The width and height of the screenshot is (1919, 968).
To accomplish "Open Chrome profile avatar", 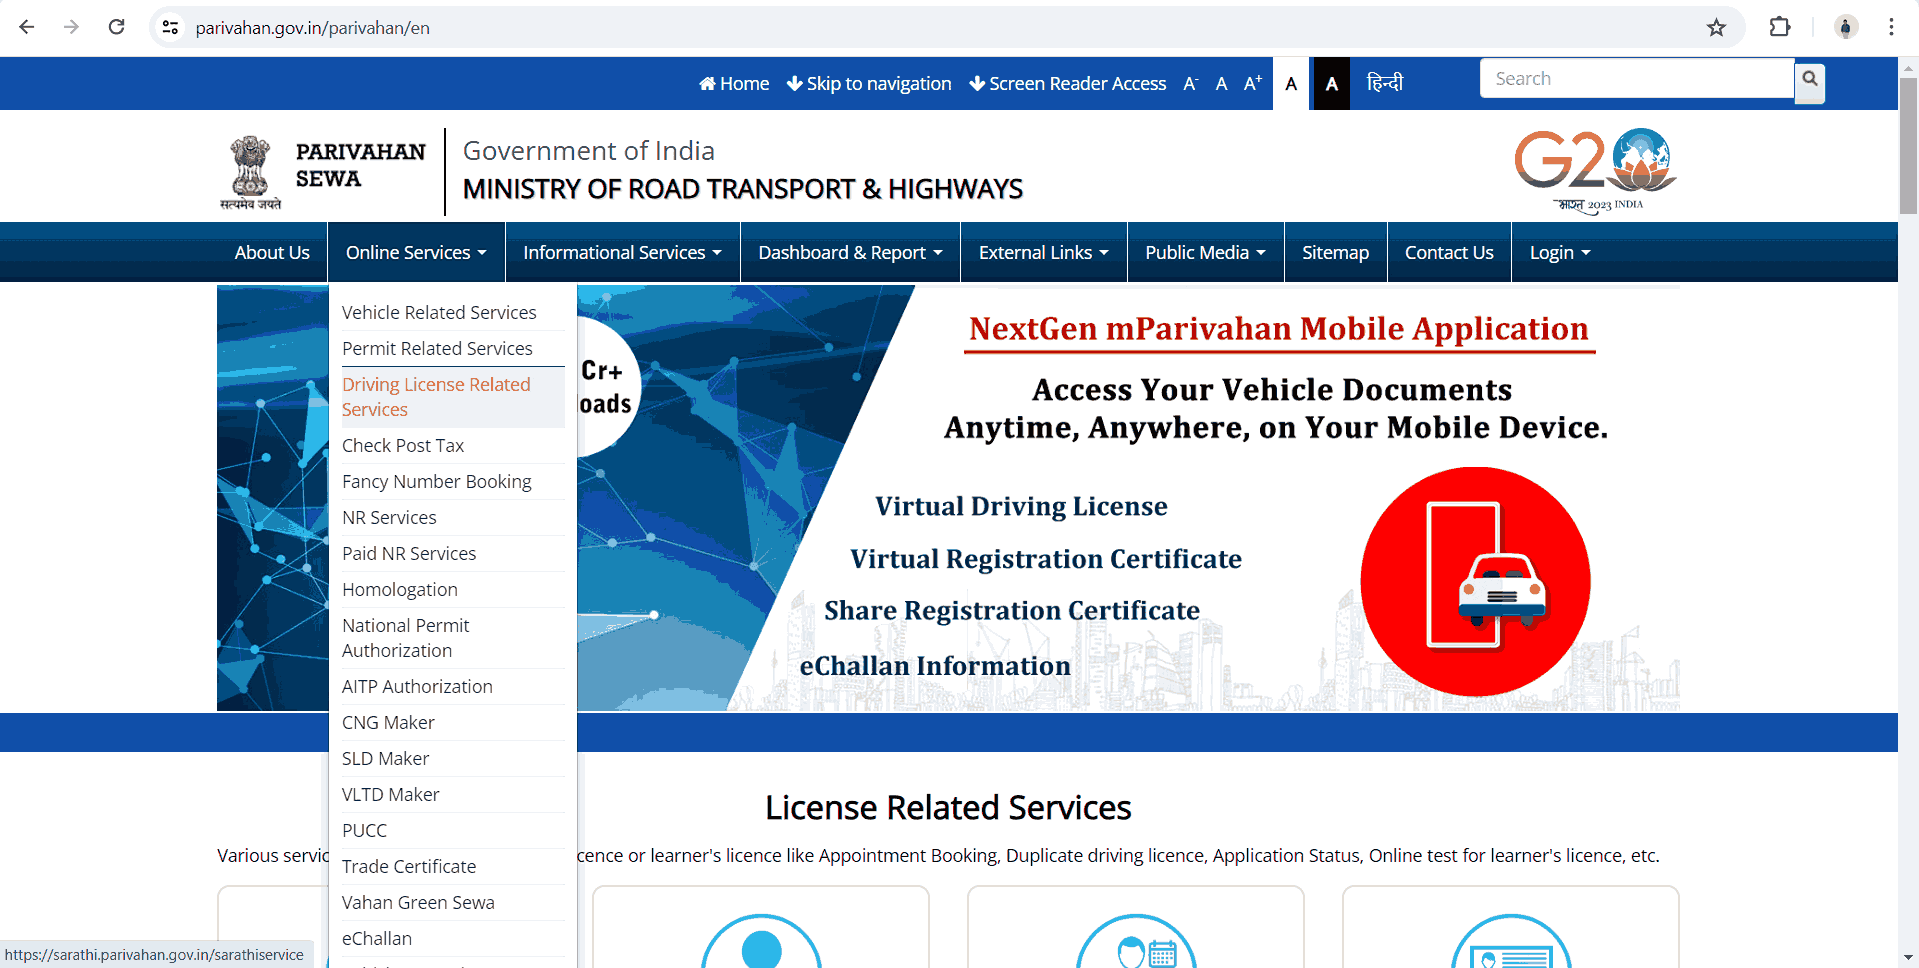I will point(1846,27).
